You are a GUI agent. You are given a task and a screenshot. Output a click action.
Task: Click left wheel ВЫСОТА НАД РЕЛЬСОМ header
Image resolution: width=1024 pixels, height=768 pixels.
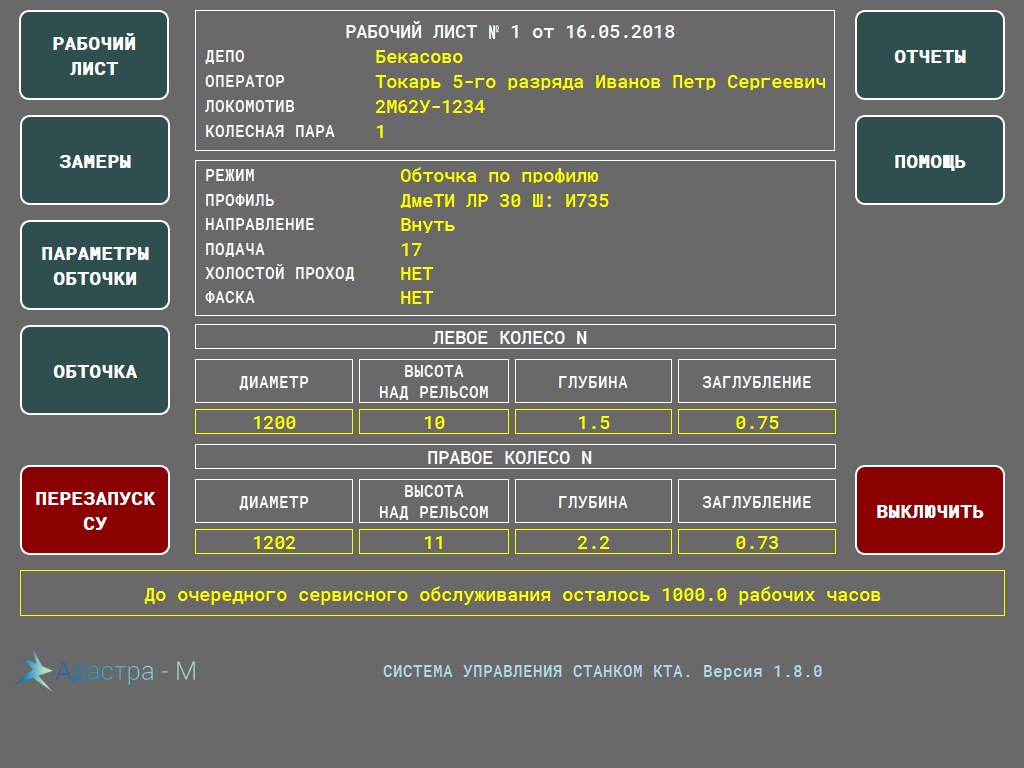[434, 381]
